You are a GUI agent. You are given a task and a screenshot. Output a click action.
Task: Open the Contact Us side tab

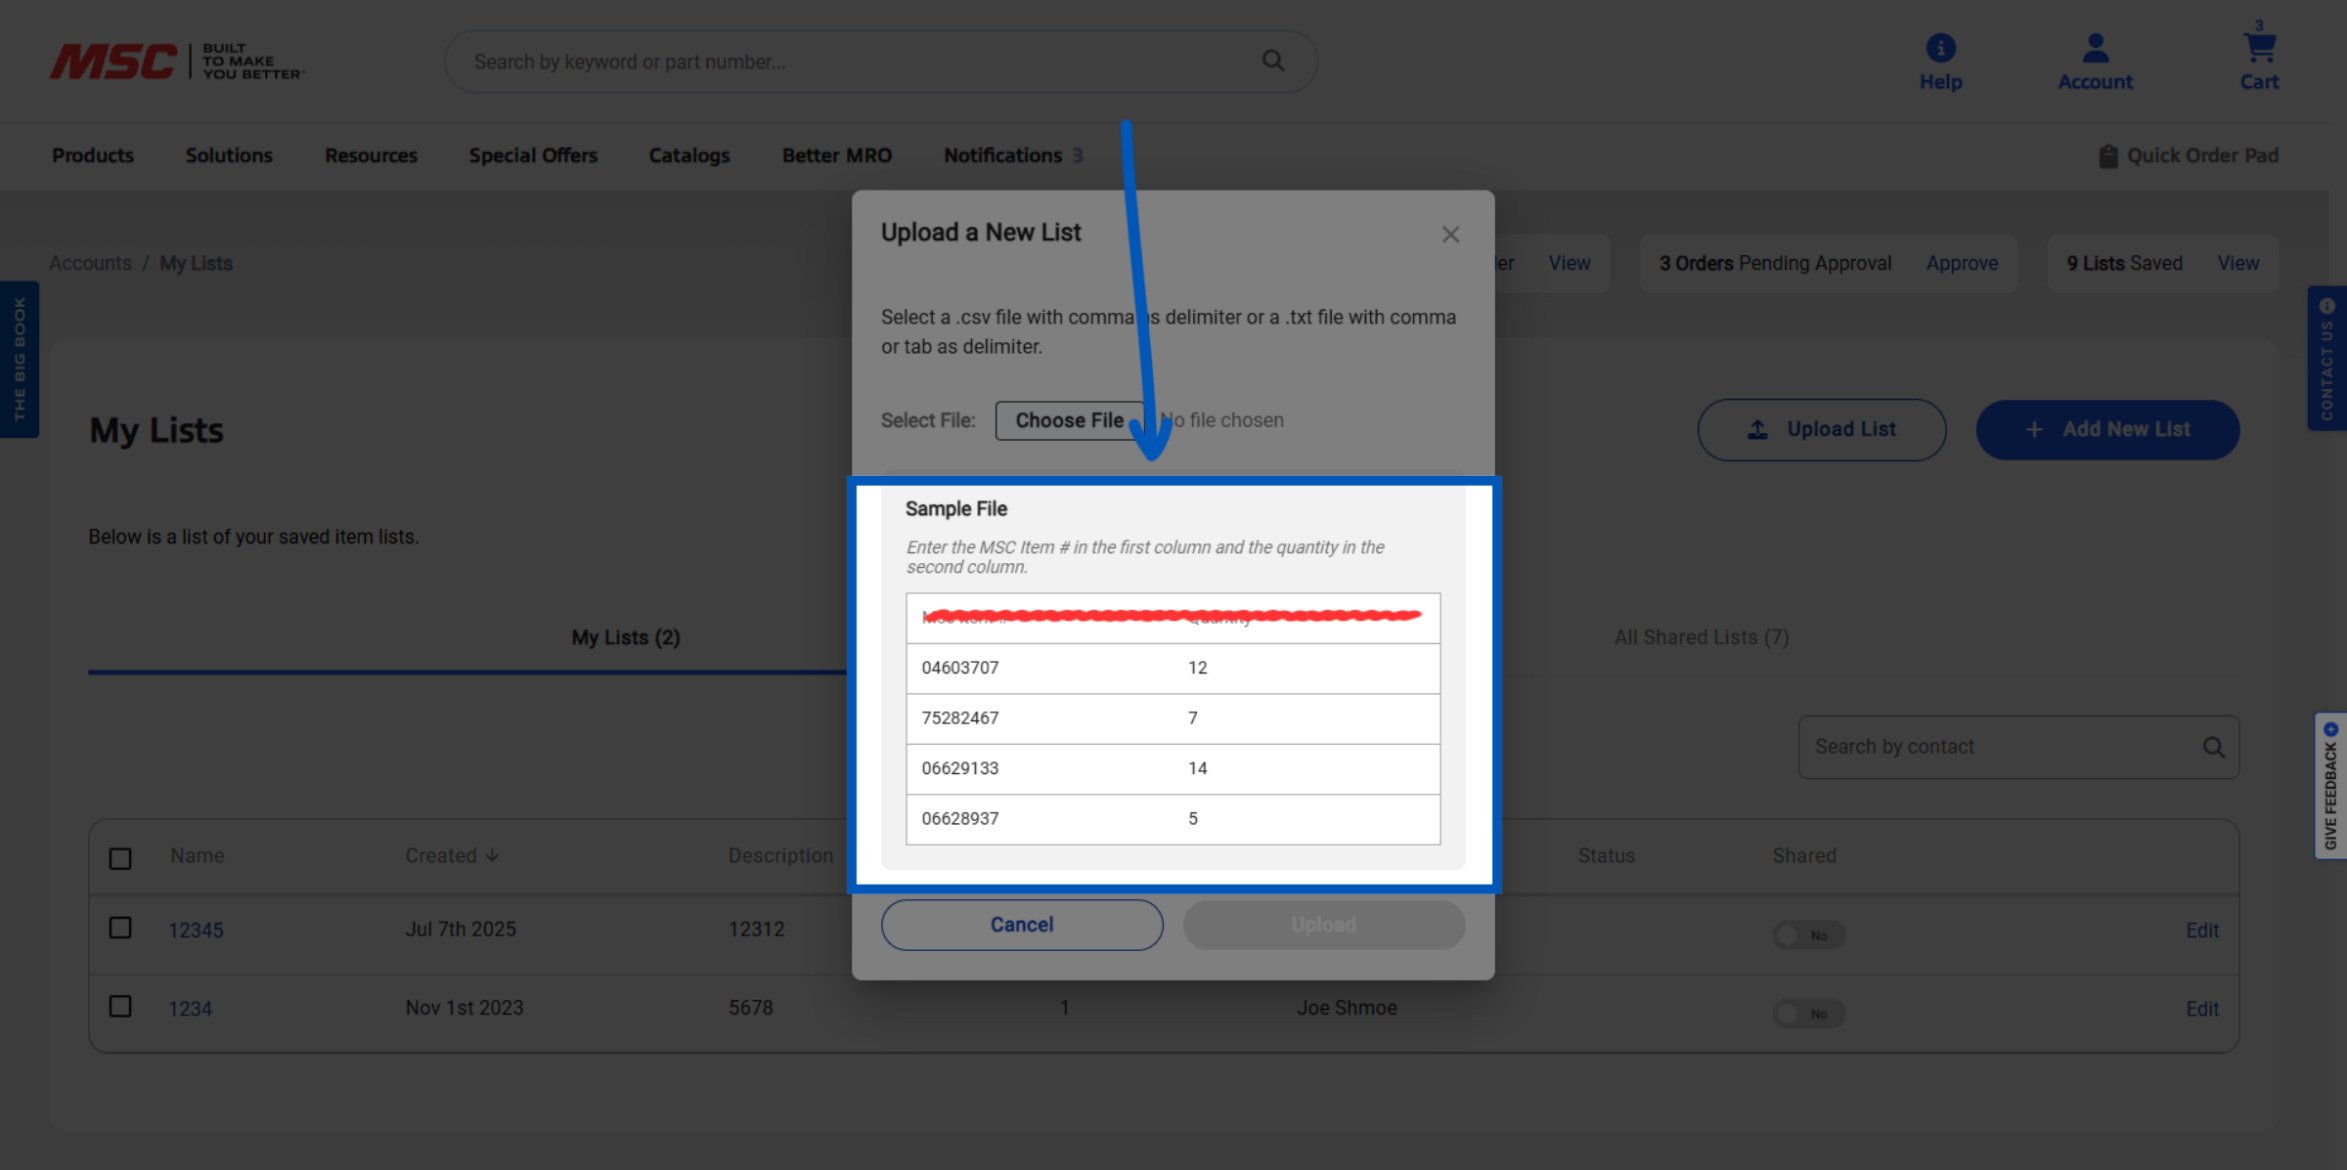tap(2327, 358)
